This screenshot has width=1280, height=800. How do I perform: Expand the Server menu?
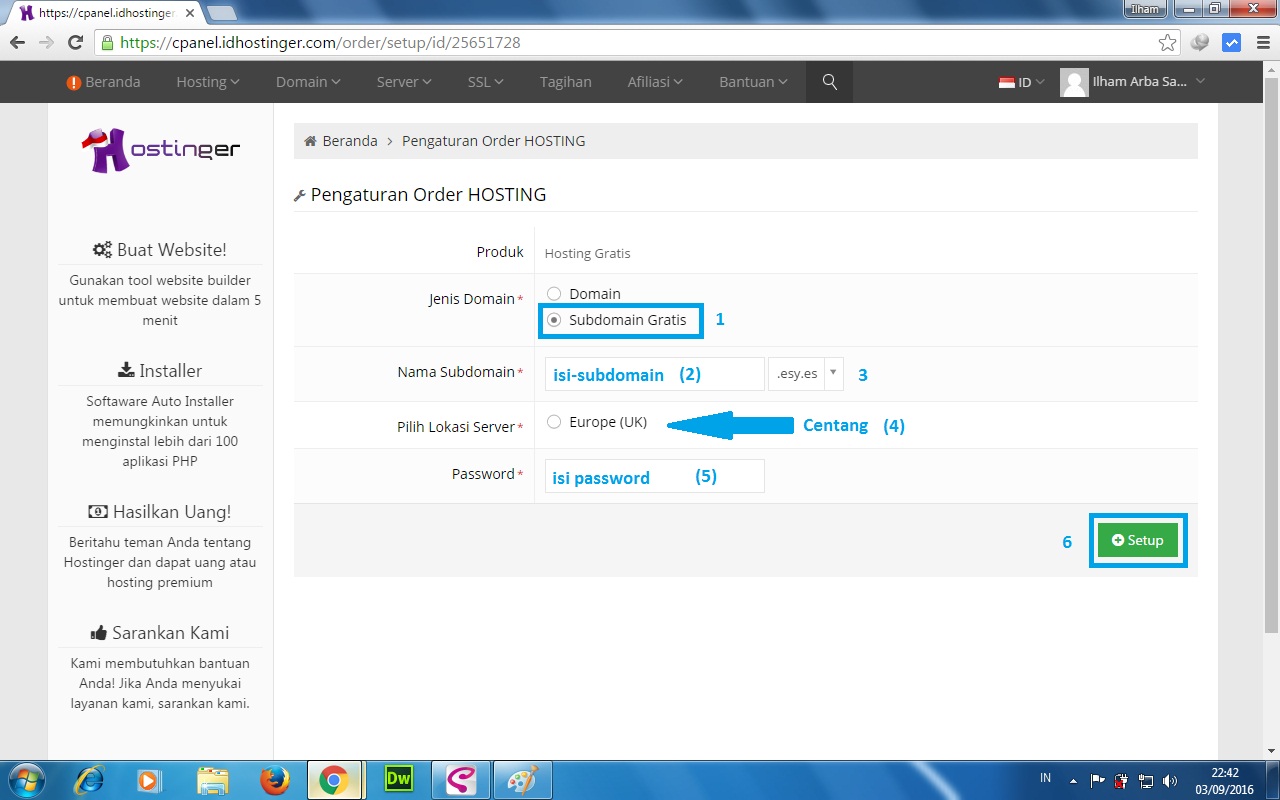pyautogui.click(x=404, y=82)
